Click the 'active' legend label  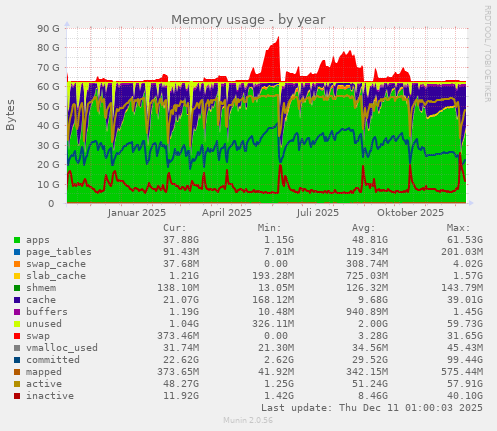point(44,384)
